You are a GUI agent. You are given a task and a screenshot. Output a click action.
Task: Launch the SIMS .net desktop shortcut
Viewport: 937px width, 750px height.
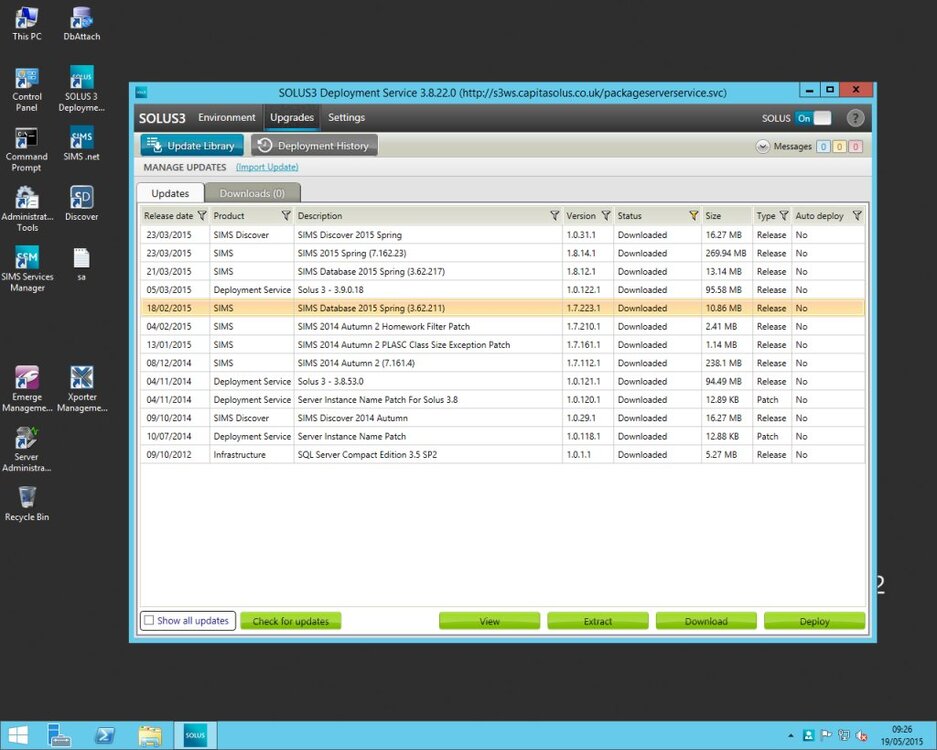pyautogui.click(x=82, y=144)
